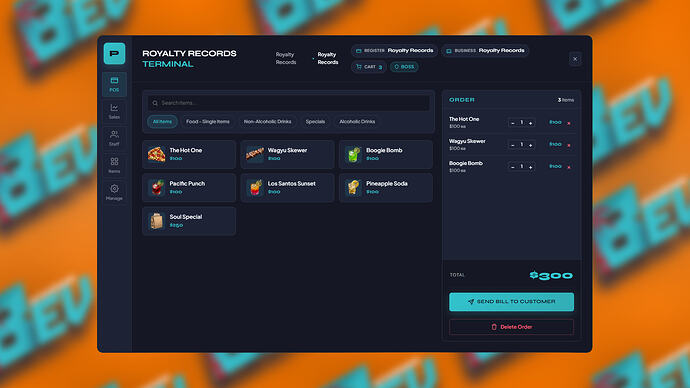Open the Manage settings section

click(114, 193)
